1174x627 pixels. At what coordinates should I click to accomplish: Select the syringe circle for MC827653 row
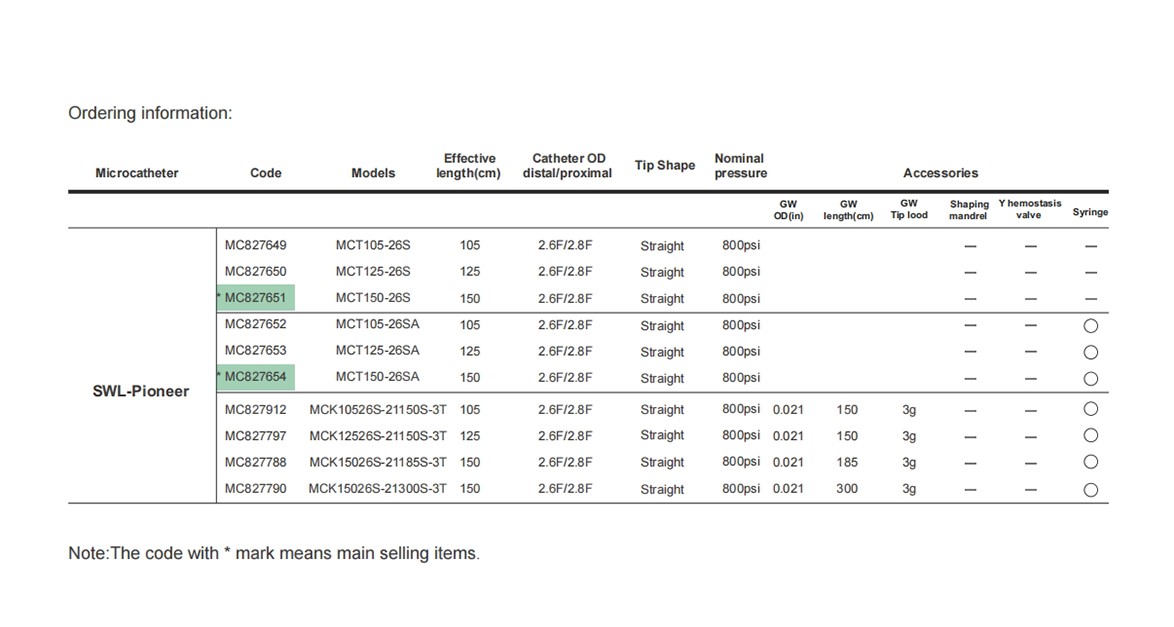1090,352
